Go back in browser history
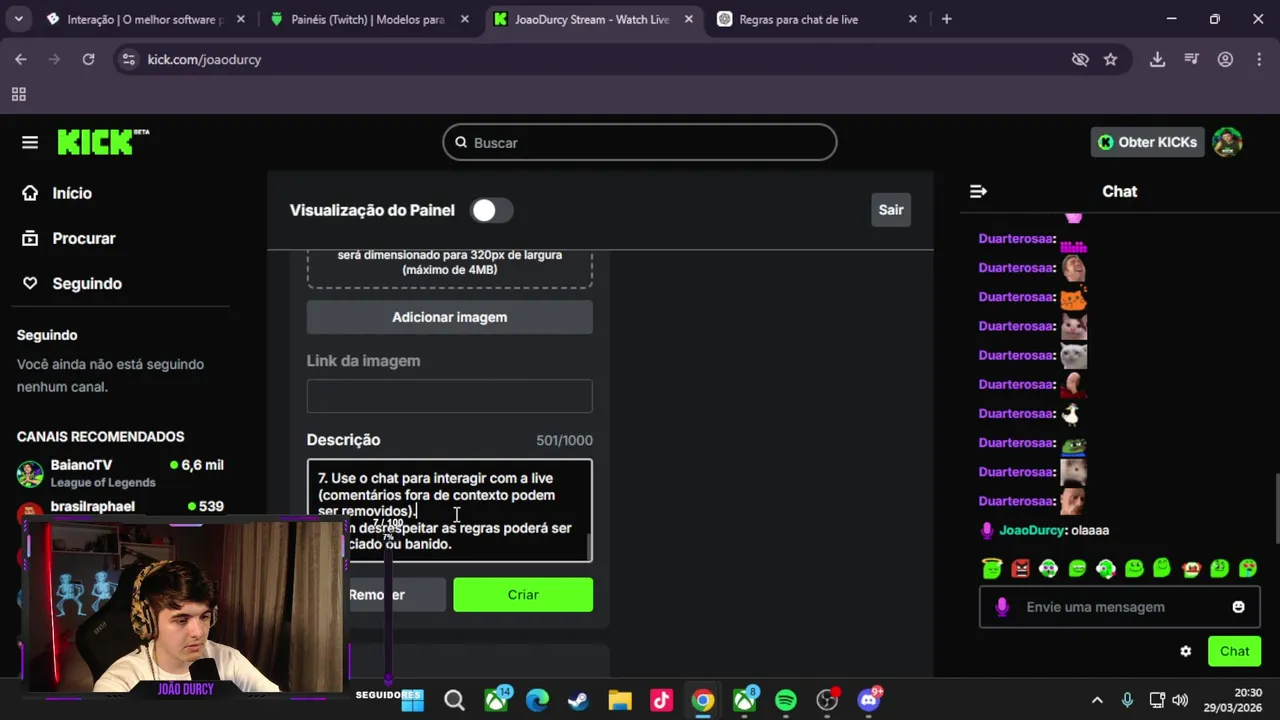This screenshot has height=720, width=1280. pos(21,59)
